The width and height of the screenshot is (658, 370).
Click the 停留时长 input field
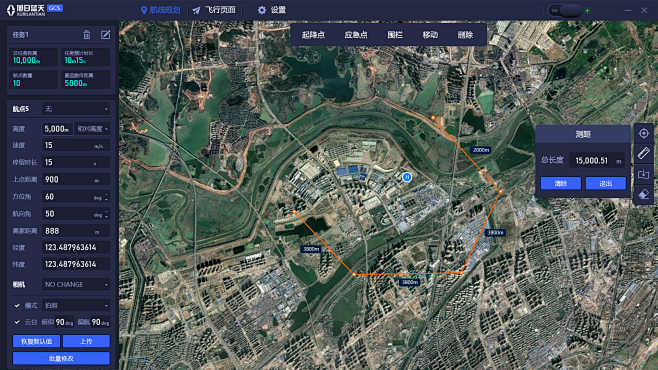tap(76, 162)
